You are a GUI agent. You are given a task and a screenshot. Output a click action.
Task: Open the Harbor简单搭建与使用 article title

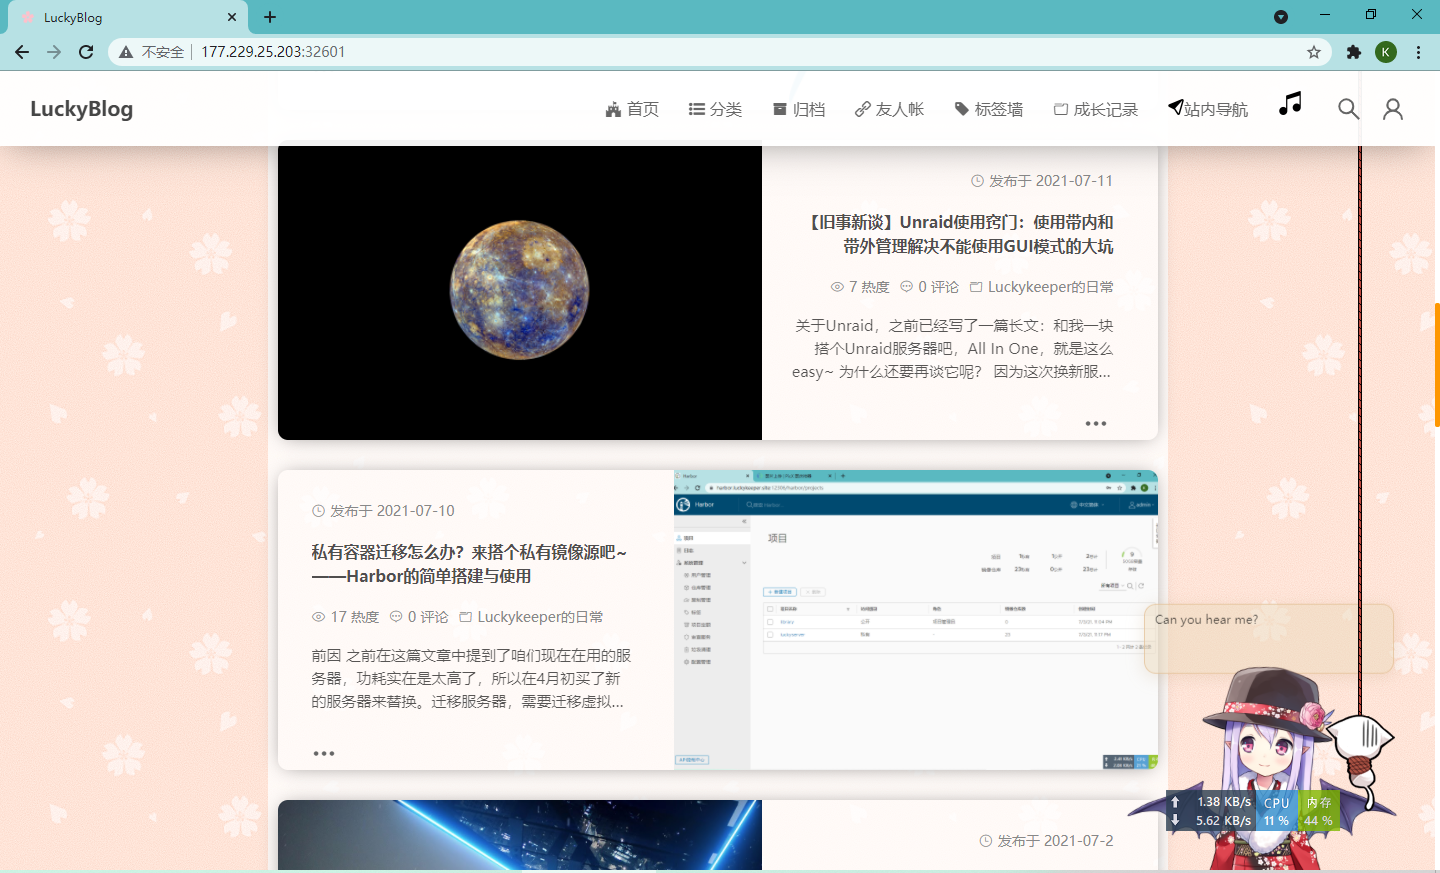[469, 564]
